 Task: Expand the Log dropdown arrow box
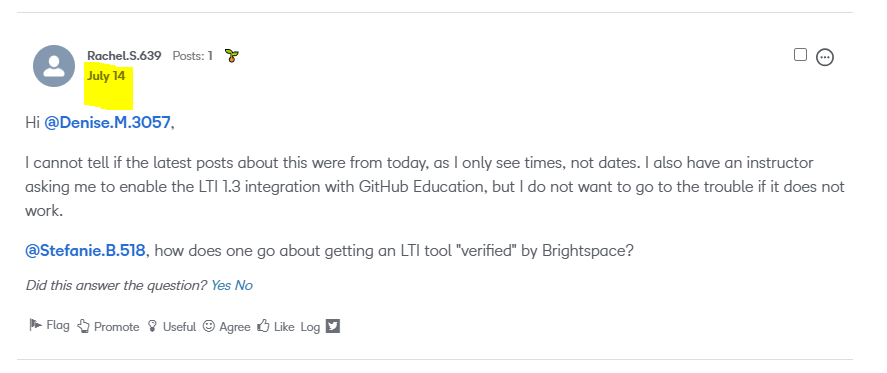[x=333, y=326]
